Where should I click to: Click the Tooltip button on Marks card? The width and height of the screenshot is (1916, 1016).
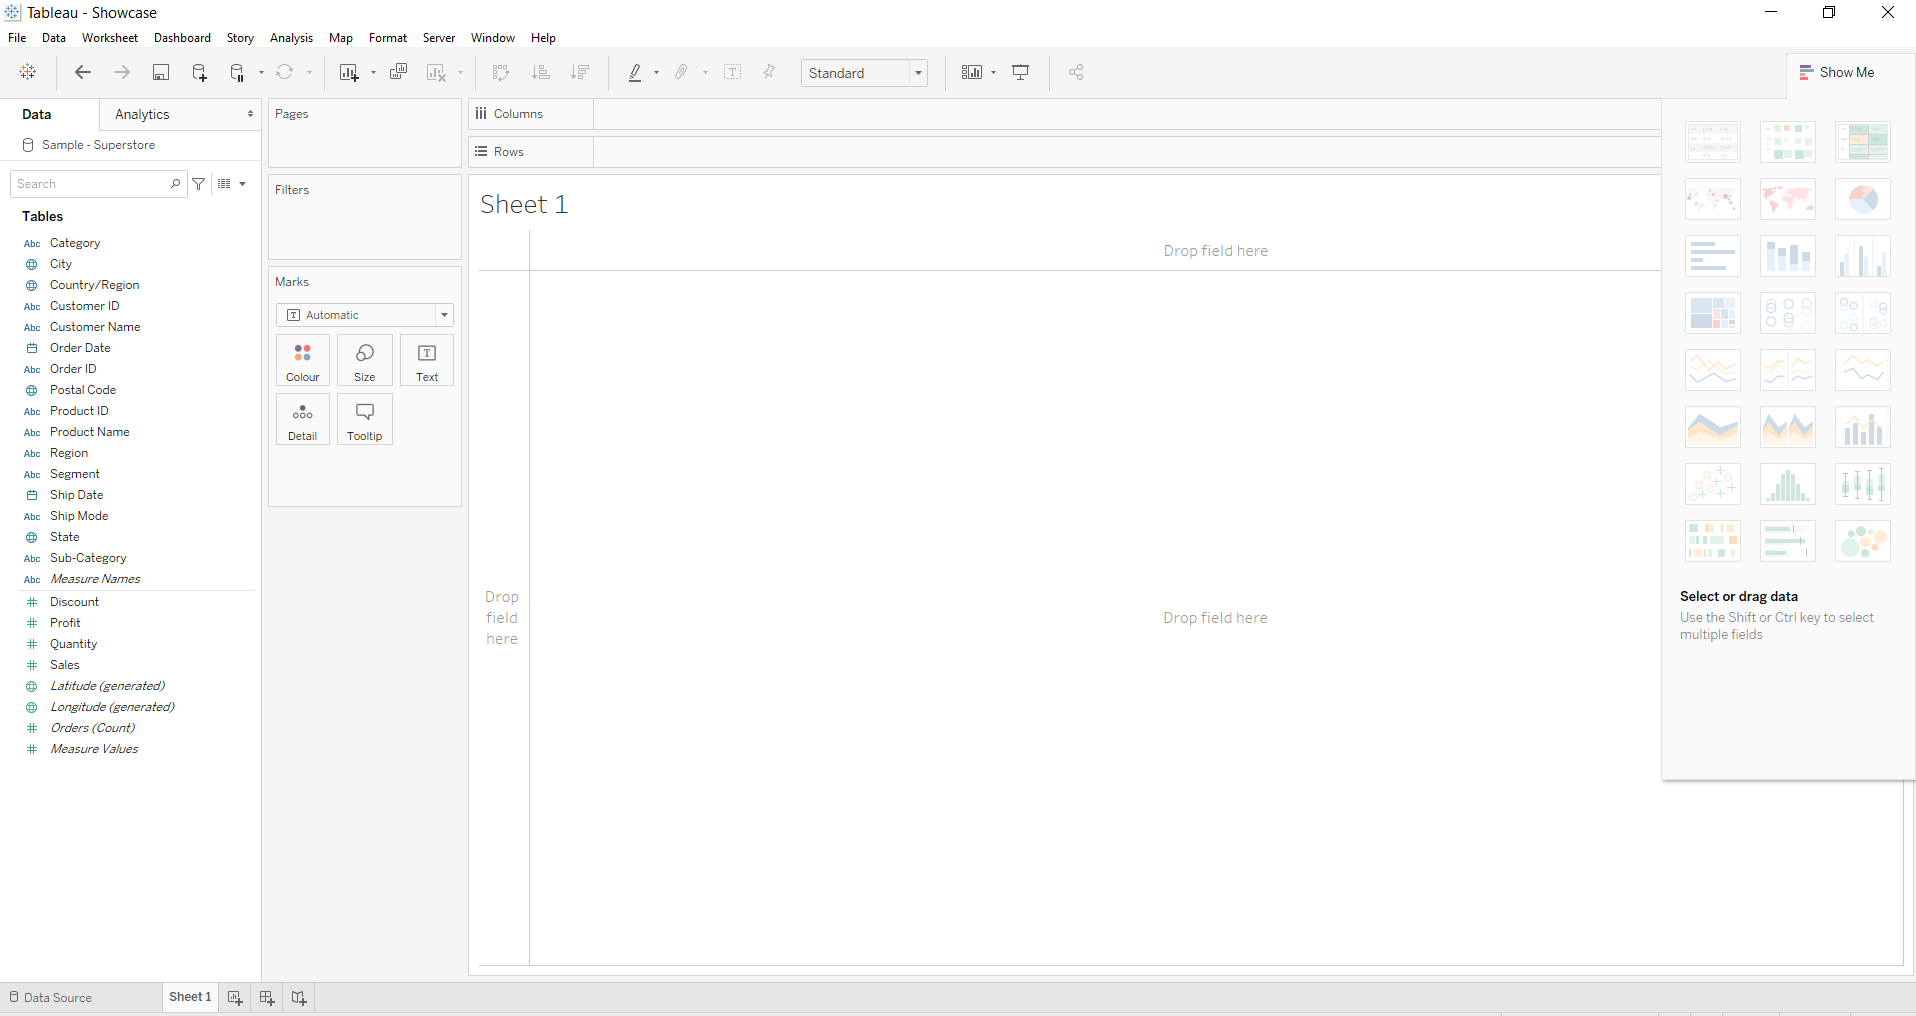click(x=365, y=419)
